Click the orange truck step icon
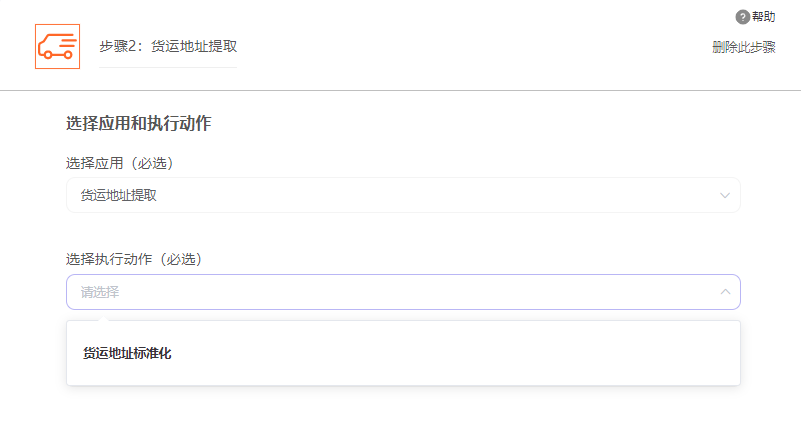Viewport: 801px width, 432px height. pos(57,46)
